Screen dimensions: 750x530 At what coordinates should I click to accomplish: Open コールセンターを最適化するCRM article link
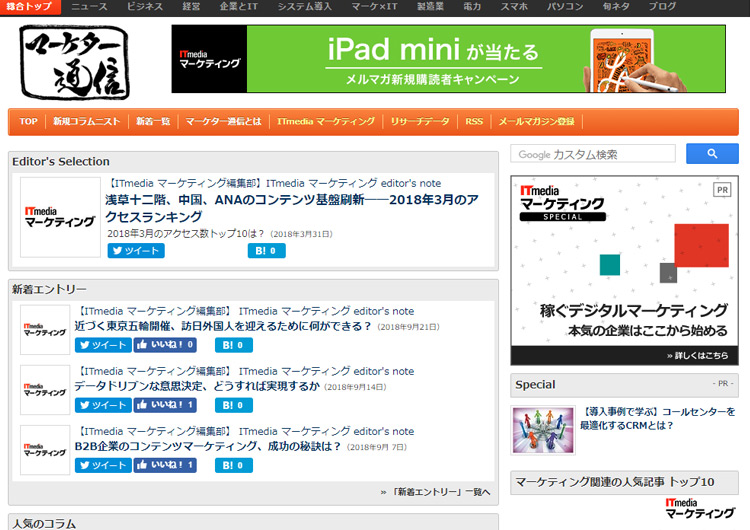[658, 419]
